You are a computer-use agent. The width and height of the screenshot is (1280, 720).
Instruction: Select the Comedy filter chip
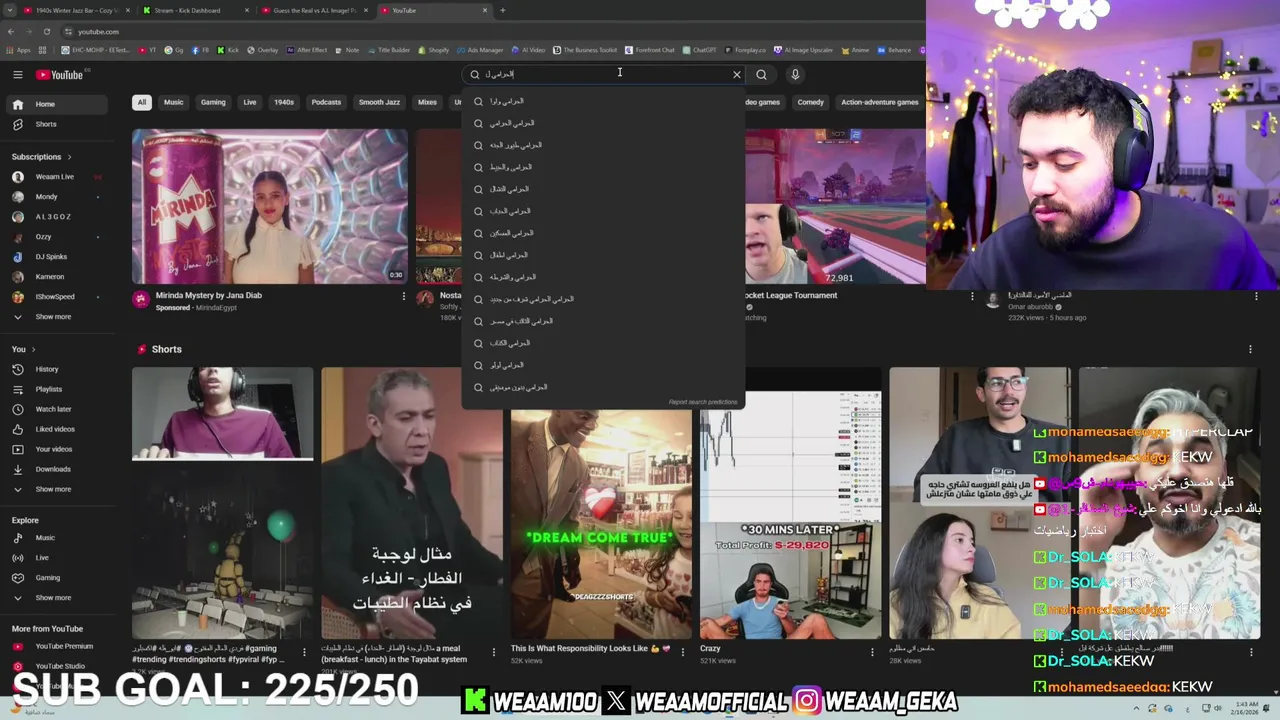[811, 102]
